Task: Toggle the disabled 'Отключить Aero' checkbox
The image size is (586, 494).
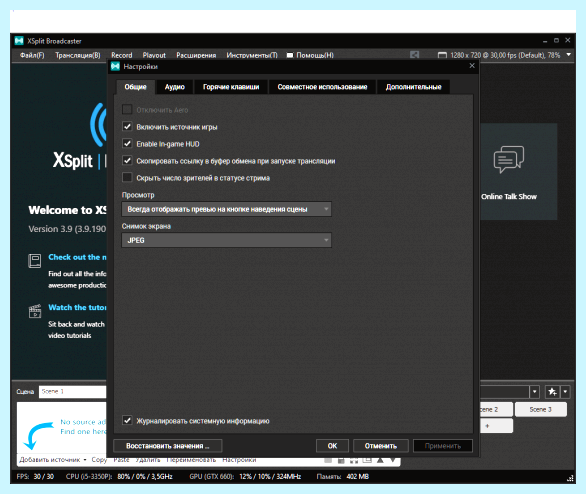Action: click(127, 109)
